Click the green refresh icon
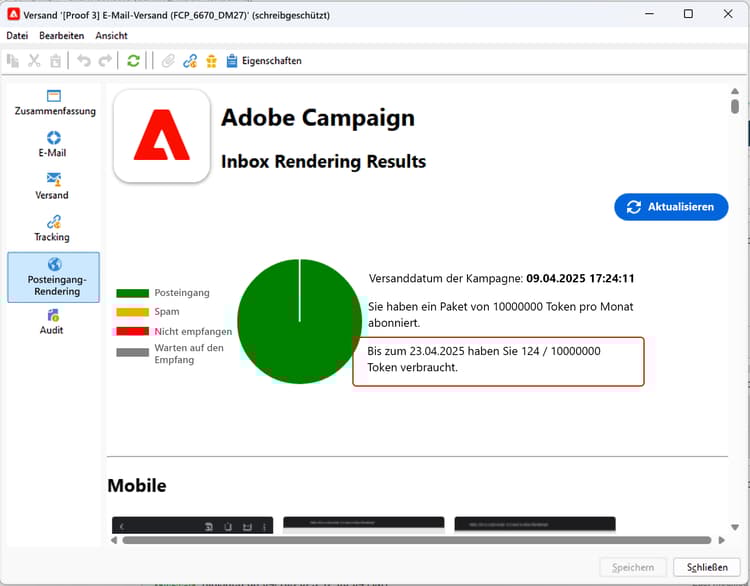750x586 pixels. (133, 61)
